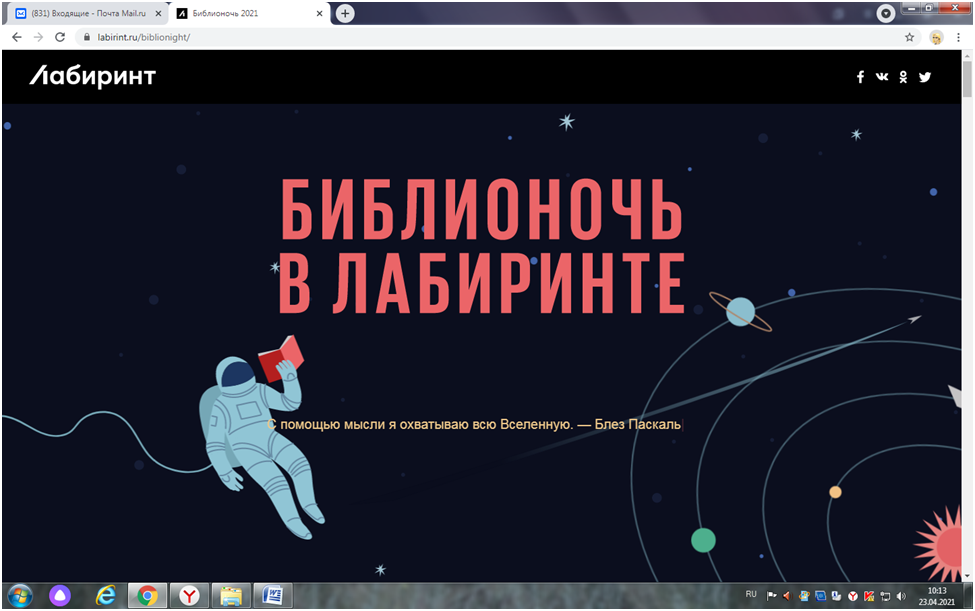Switch to Chrome in the taskbar
This screenshot has width=975, height=611.
coord(147,596)
